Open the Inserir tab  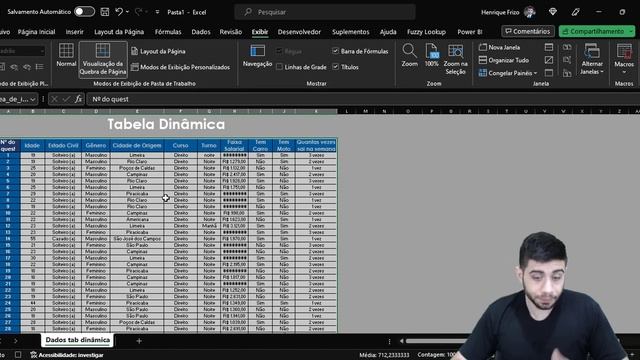pyautogui.click(x=74, y=32)
